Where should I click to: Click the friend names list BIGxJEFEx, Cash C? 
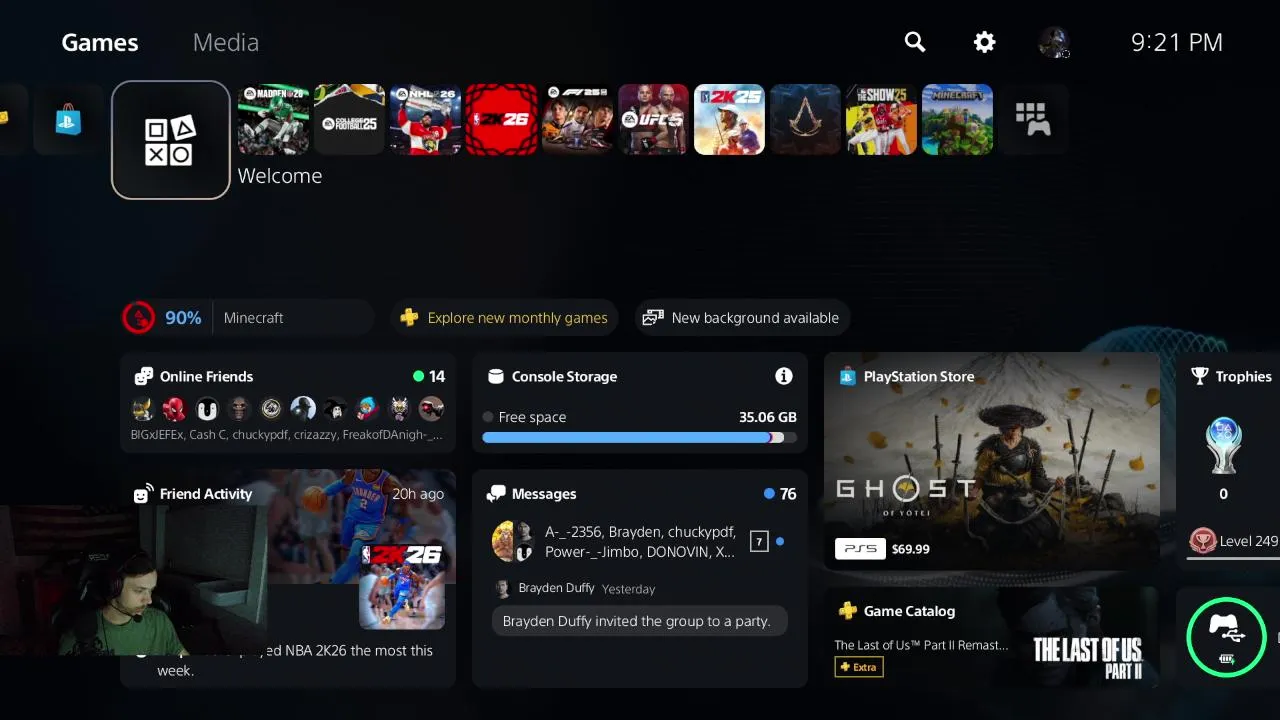point(286,435)
